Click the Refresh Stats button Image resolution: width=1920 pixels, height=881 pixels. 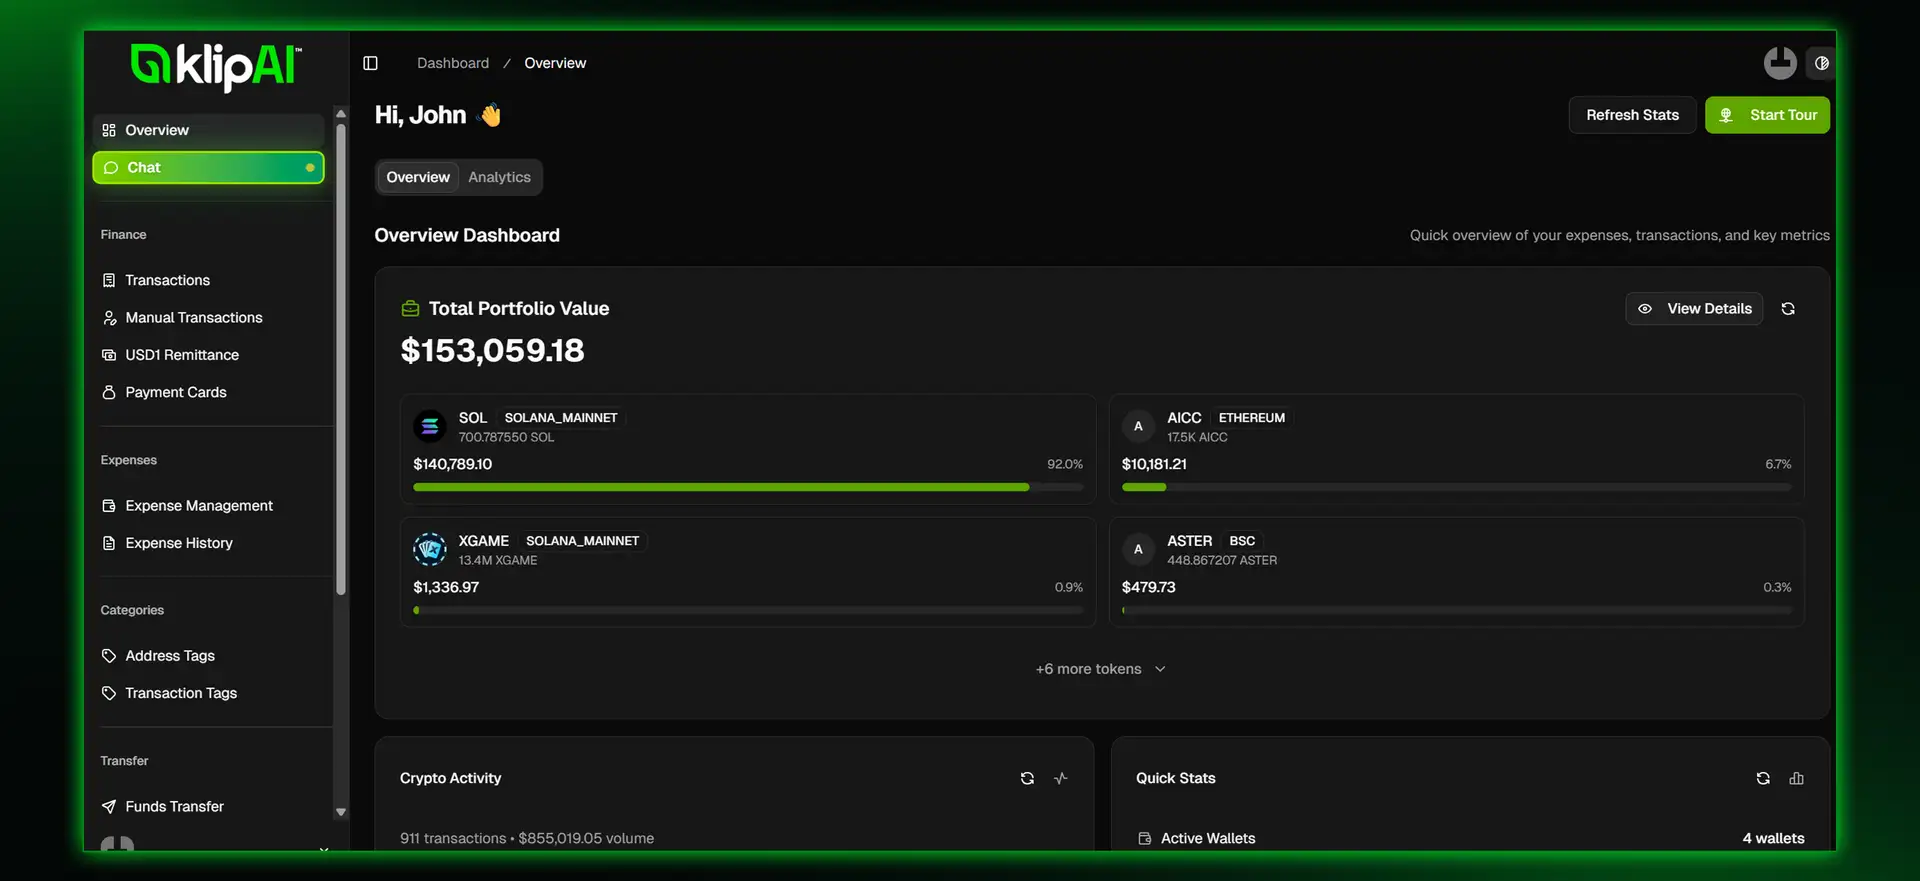click(x=1632, y=115)
